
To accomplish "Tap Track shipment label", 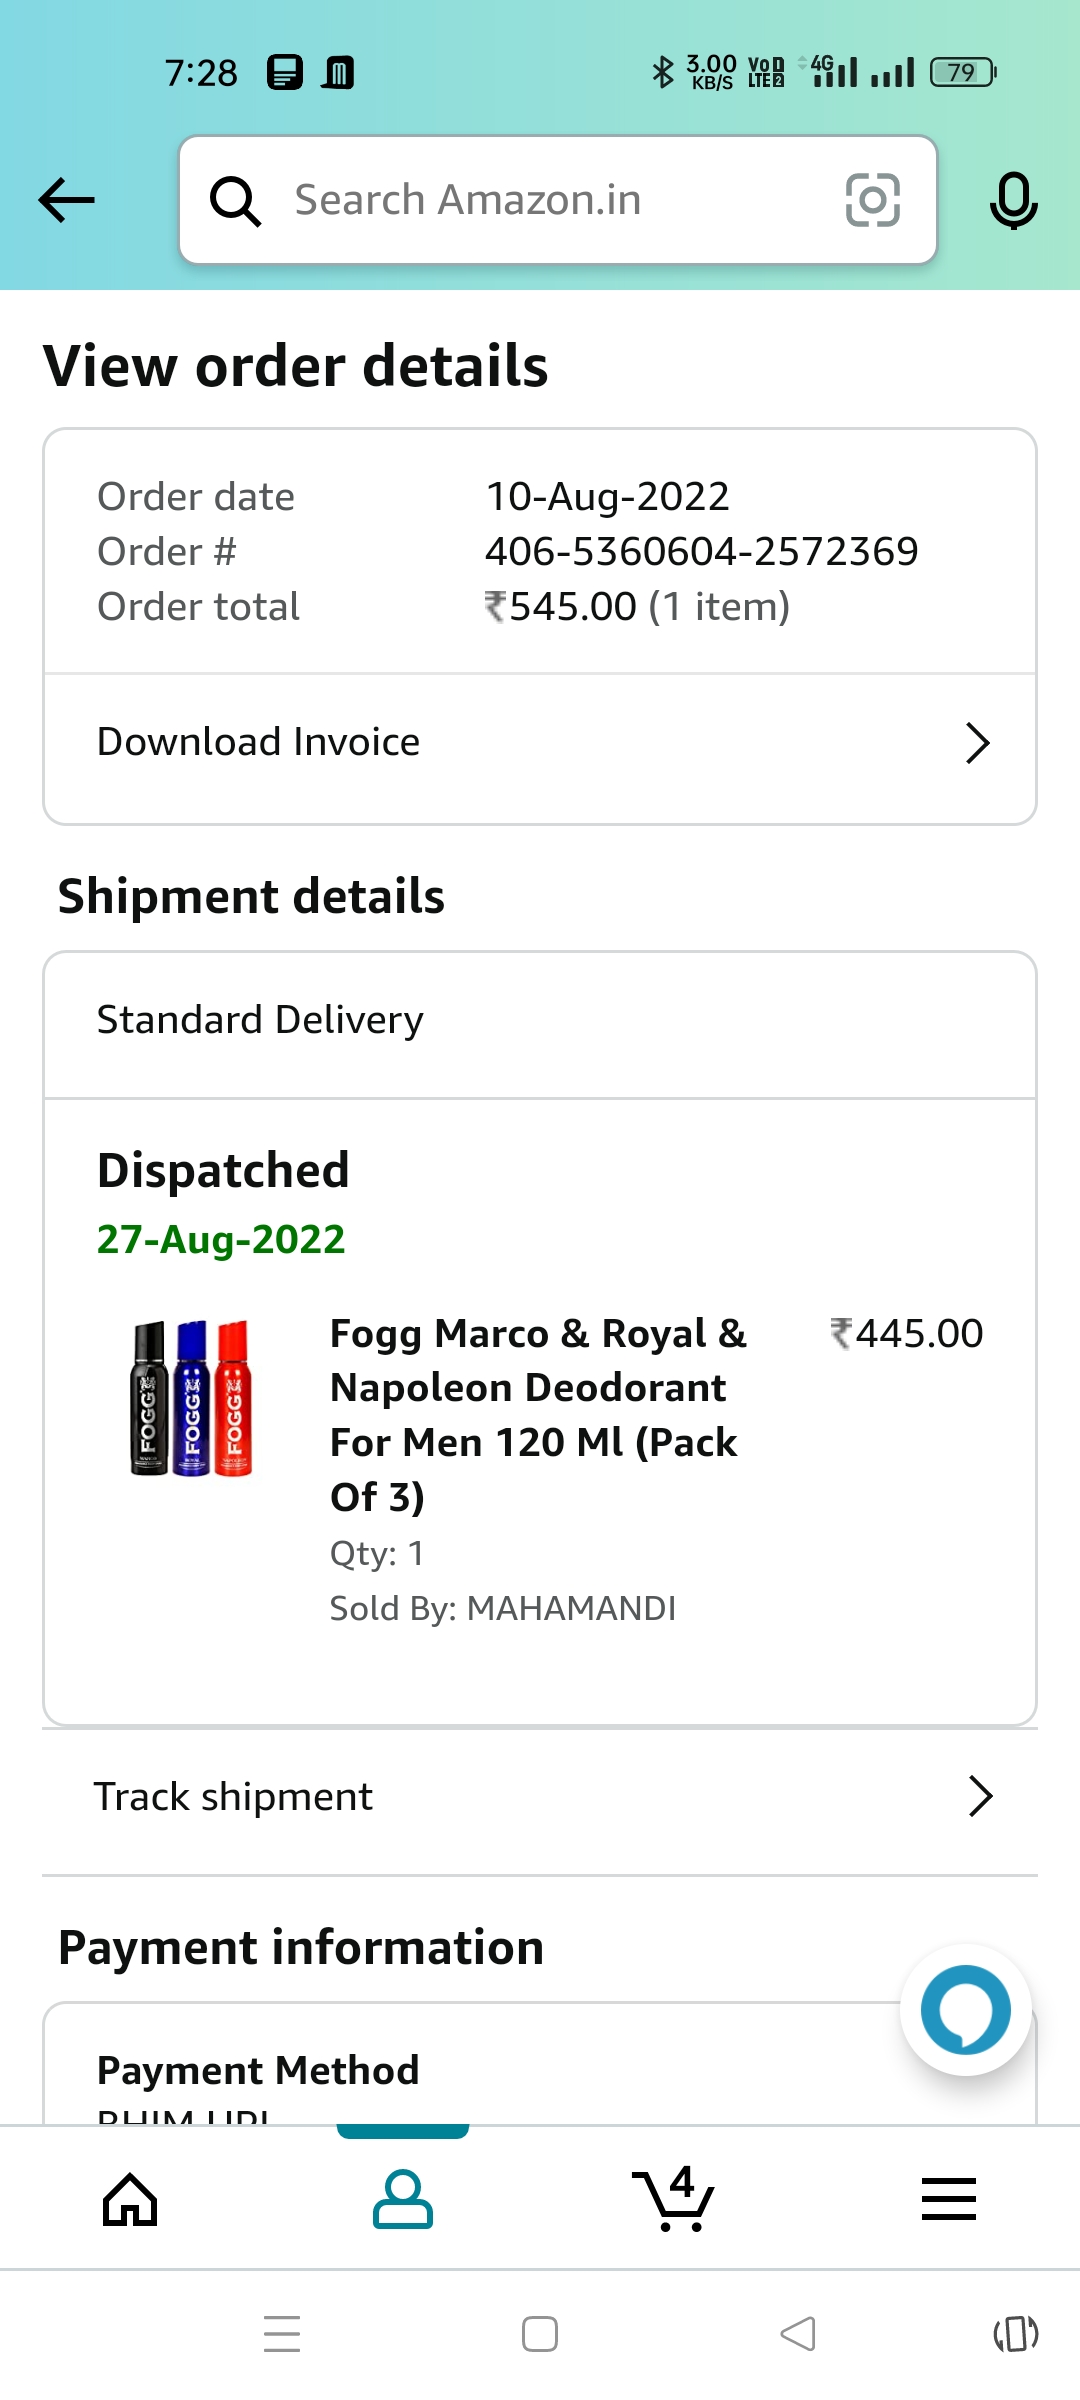I will tap(233, 1797).
